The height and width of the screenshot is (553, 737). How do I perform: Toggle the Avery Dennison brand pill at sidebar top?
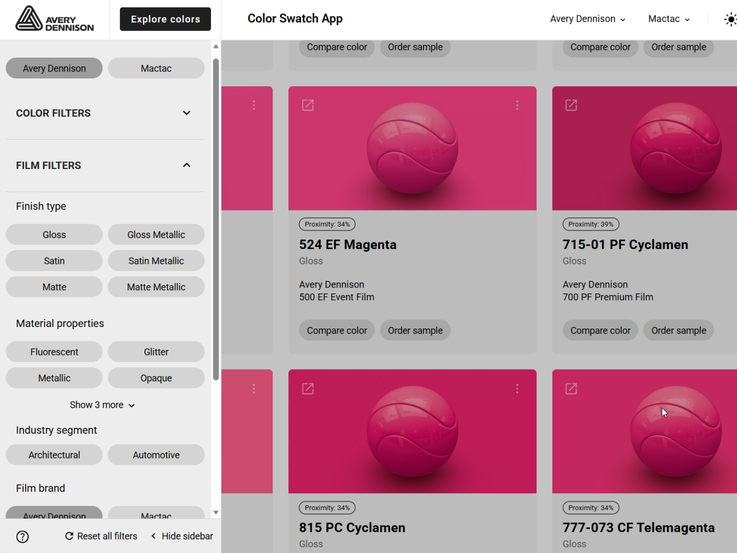click(54, 68)
